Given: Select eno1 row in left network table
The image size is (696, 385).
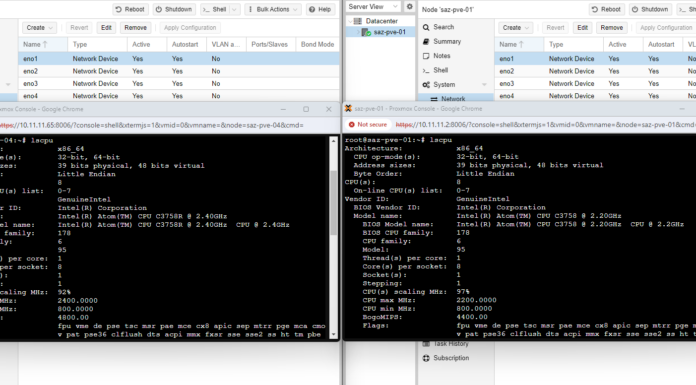Looking at the screenshot, I should [178, 59].
